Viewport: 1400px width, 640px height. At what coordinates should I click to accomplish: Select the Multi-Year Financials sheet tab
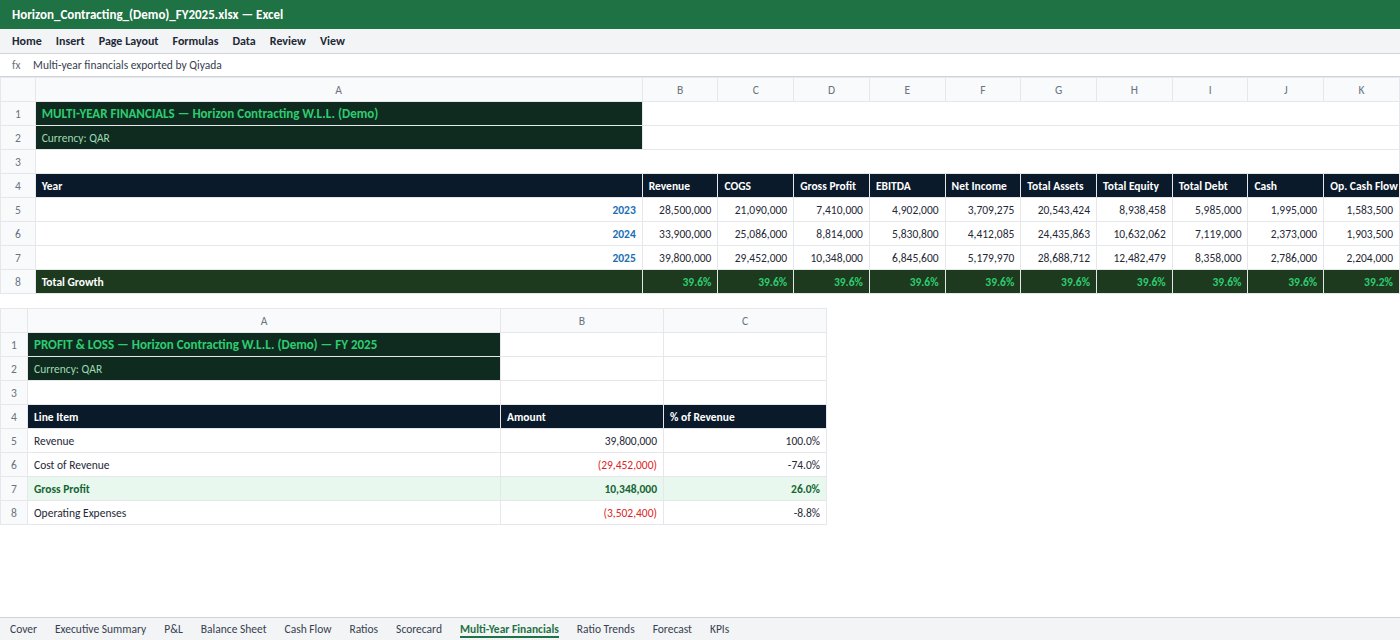[509, 629]
